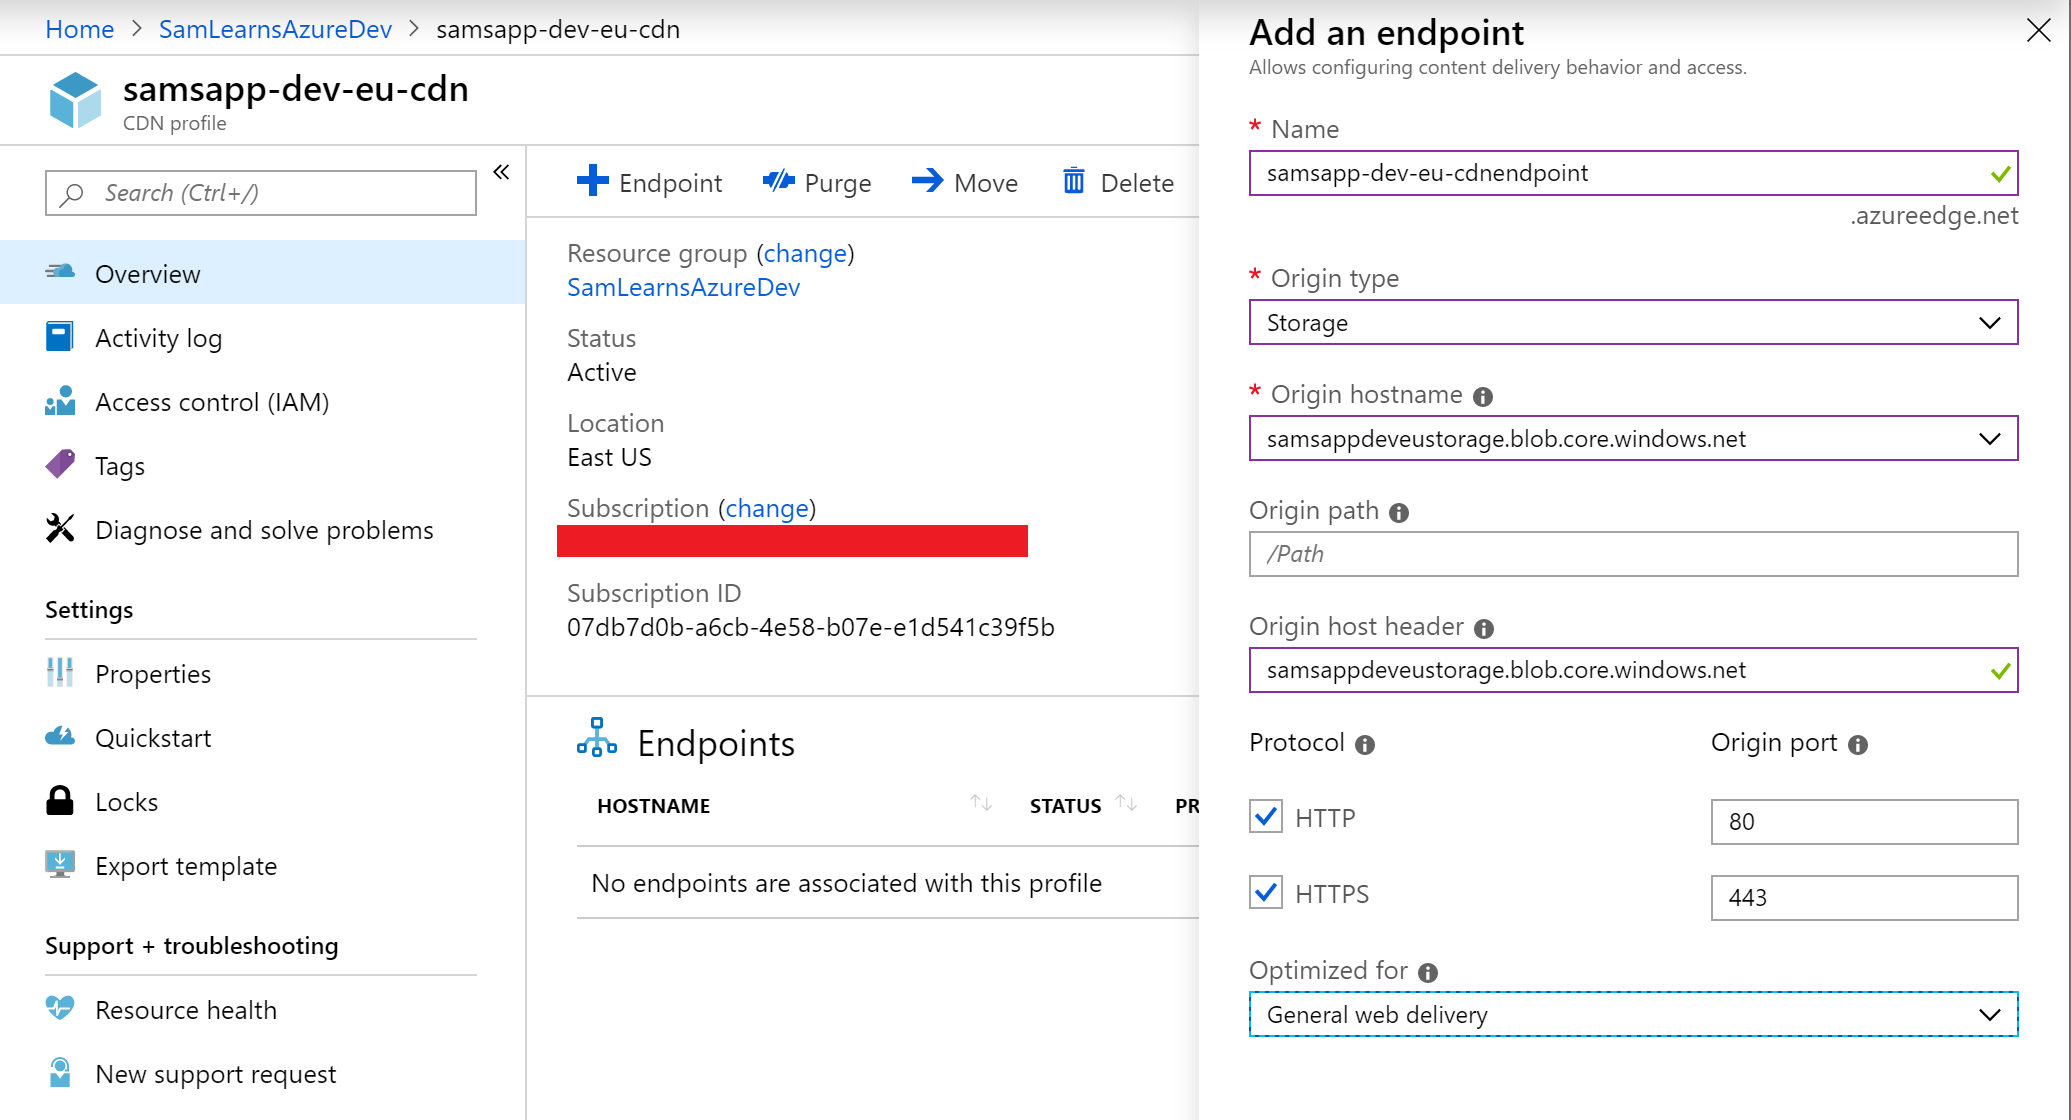Close the Add an endpoint panel

[2038, 31]
